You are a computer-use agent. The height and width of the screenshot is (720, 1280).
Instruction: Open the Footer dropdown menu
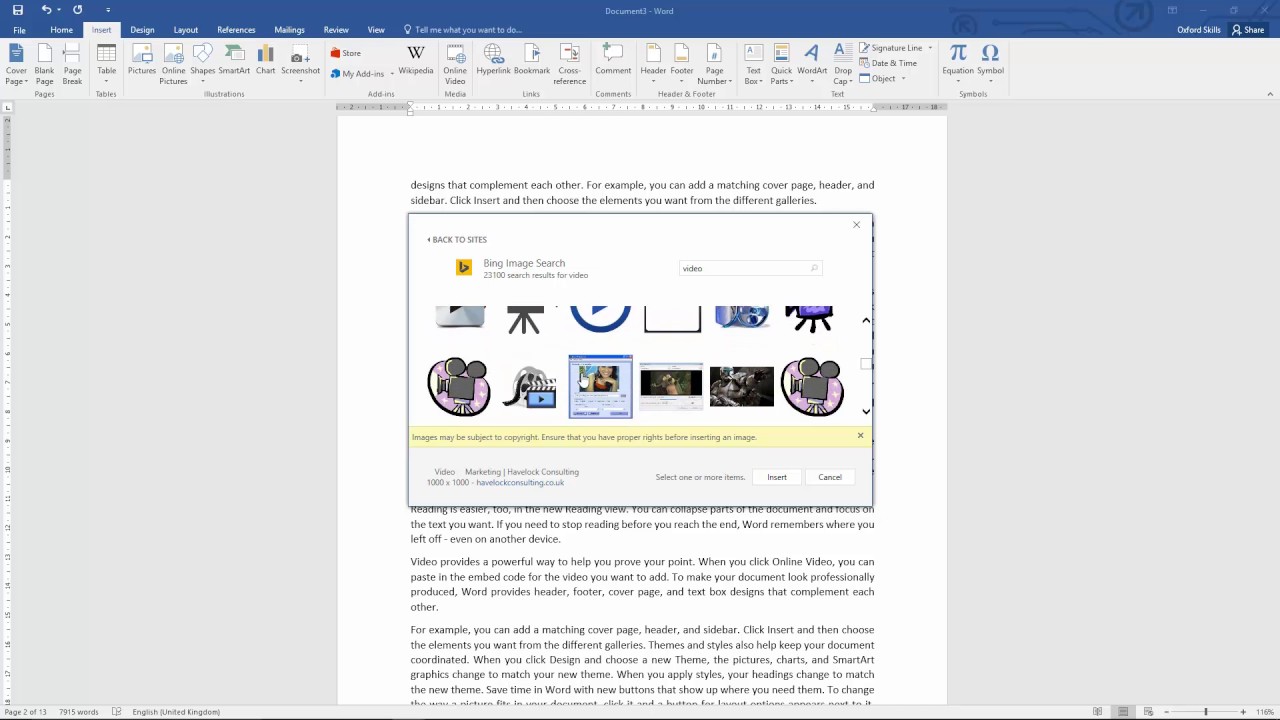682,65
